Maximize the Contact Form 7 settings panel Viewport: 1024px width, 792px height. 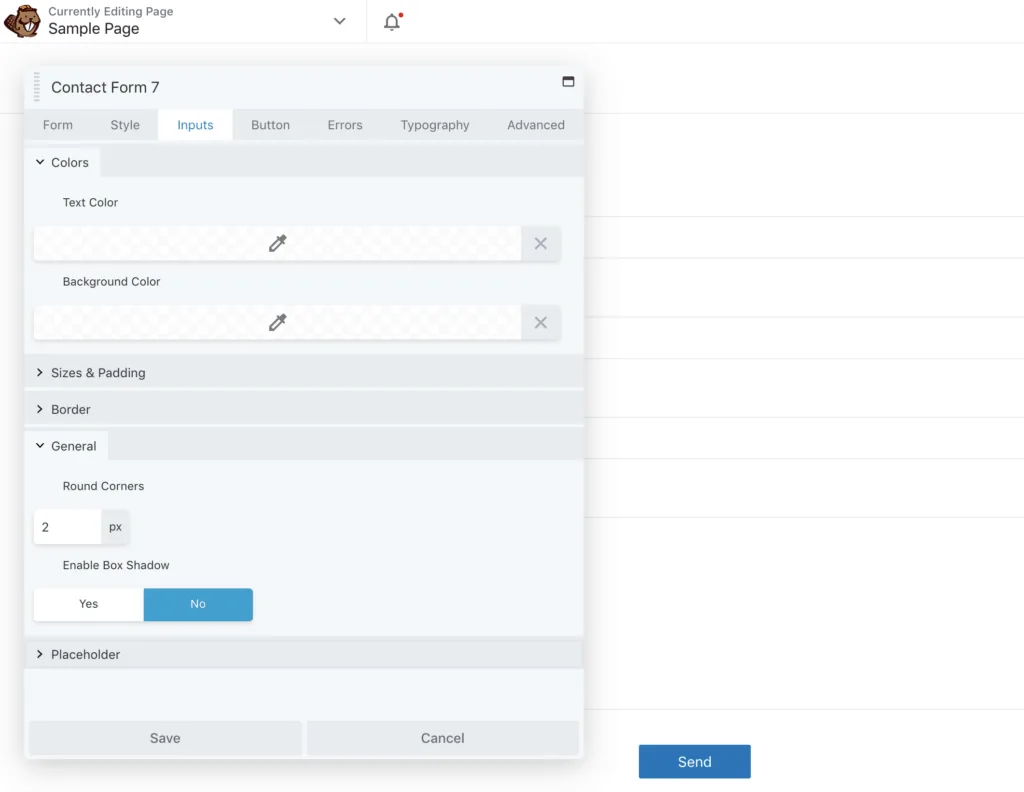[568, 82]
